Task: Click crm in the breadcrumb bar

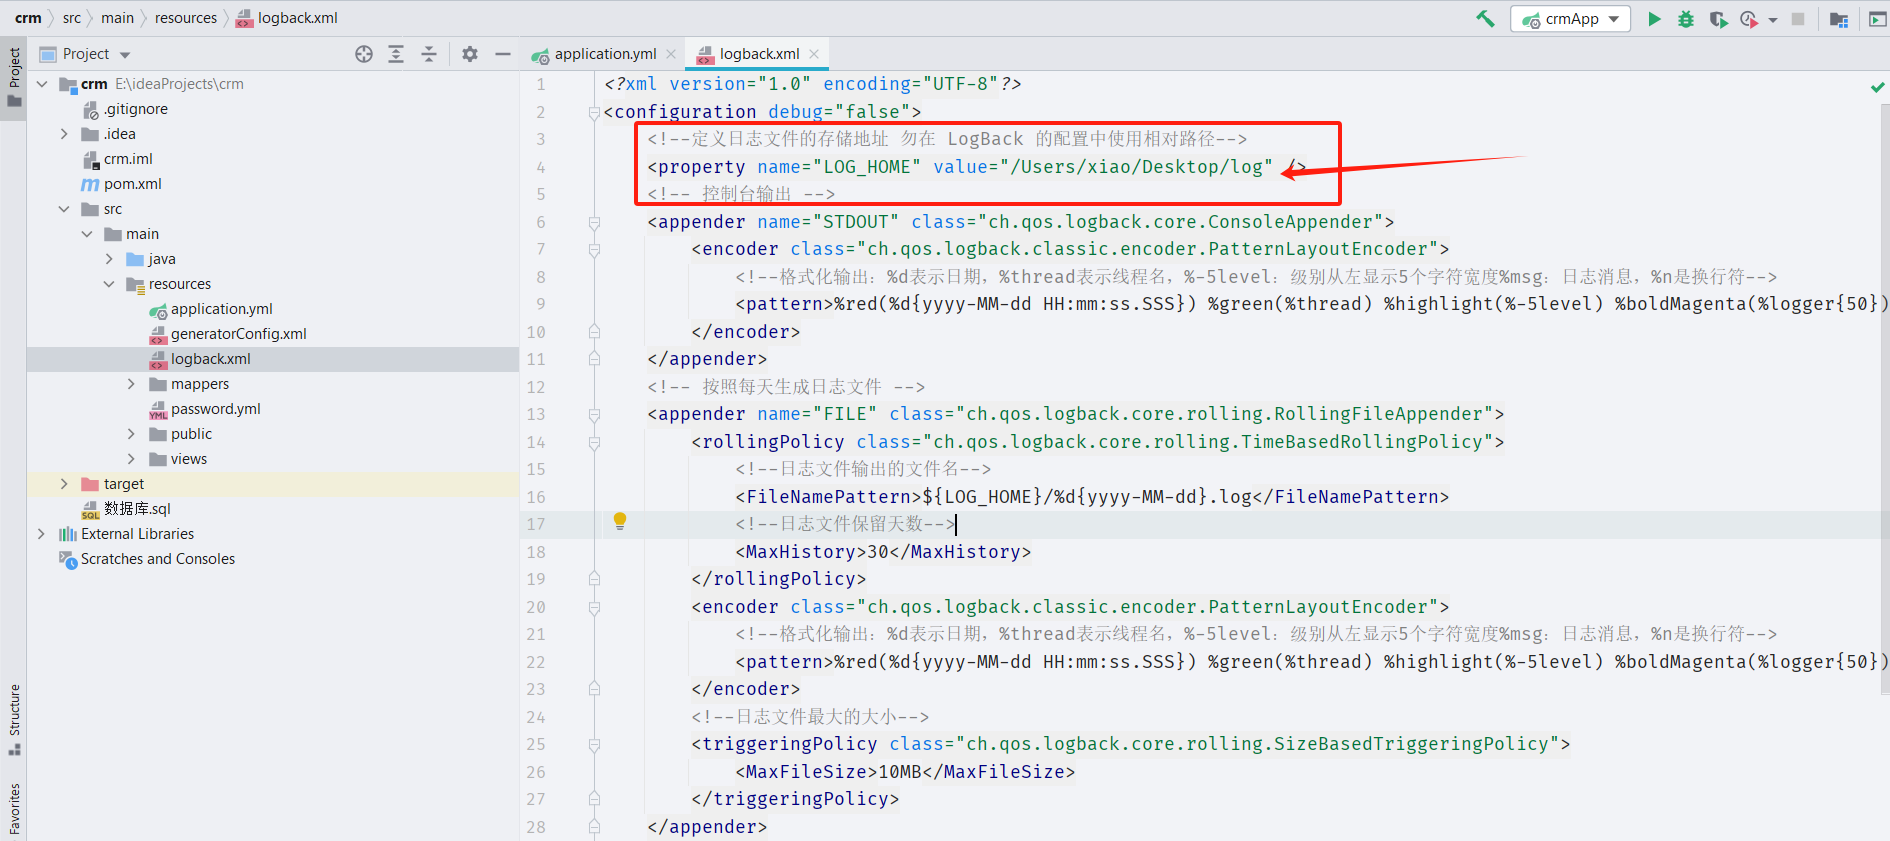Action: (28, 18)
